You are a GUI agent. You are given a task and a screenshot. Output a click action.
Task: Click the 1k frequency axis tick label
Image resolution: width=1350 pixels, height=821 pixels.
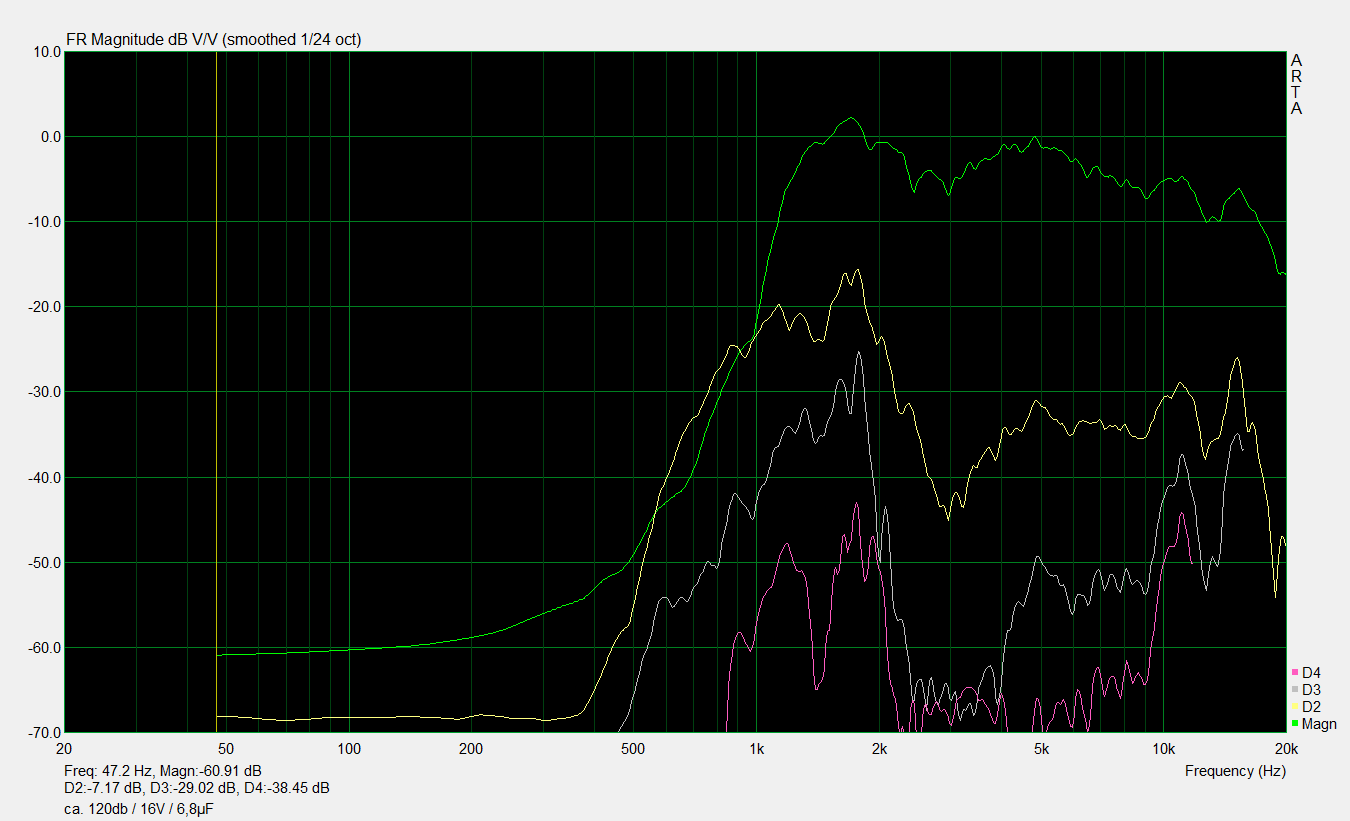[756, 749]
